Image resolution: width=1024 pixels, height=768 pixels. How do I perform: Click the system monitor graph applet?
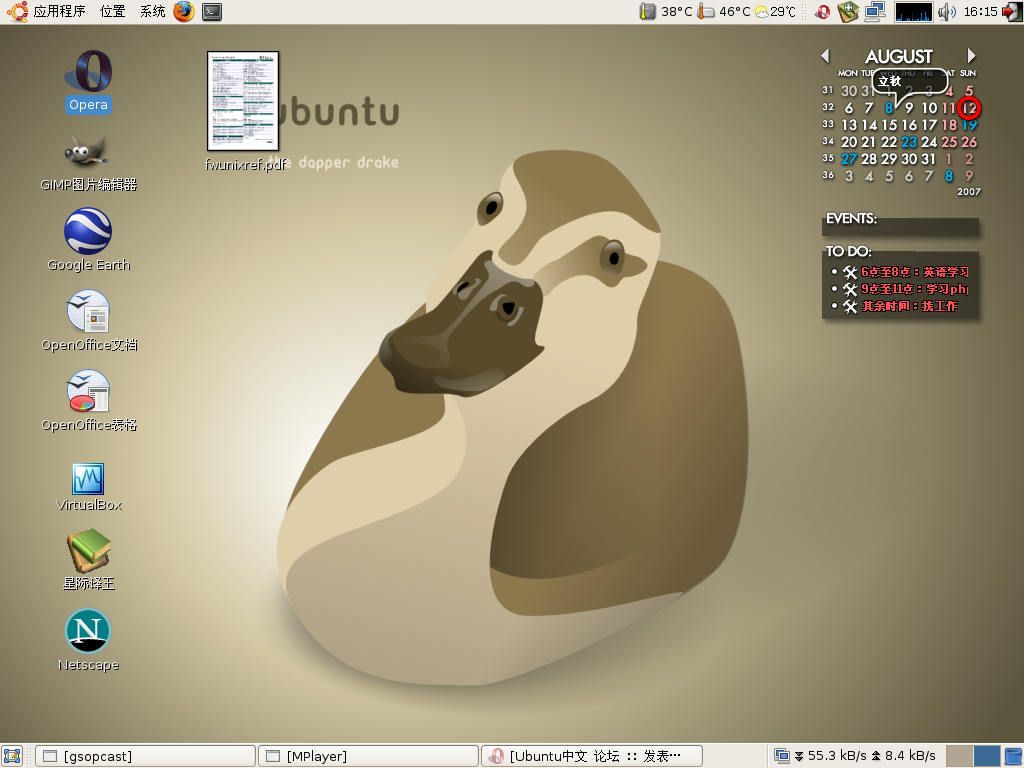(x=913, y=12)
